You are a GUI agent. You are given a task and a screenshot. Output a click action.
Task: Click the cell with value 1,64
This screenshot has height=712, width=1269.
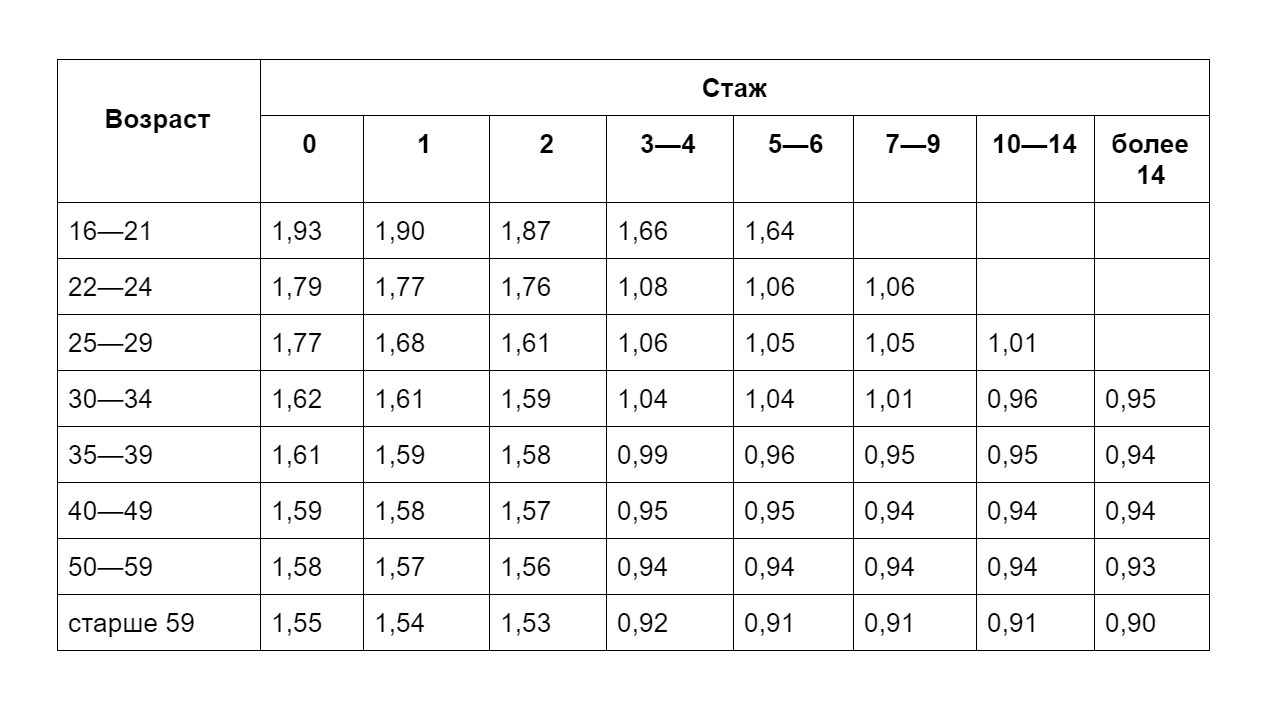793,231
